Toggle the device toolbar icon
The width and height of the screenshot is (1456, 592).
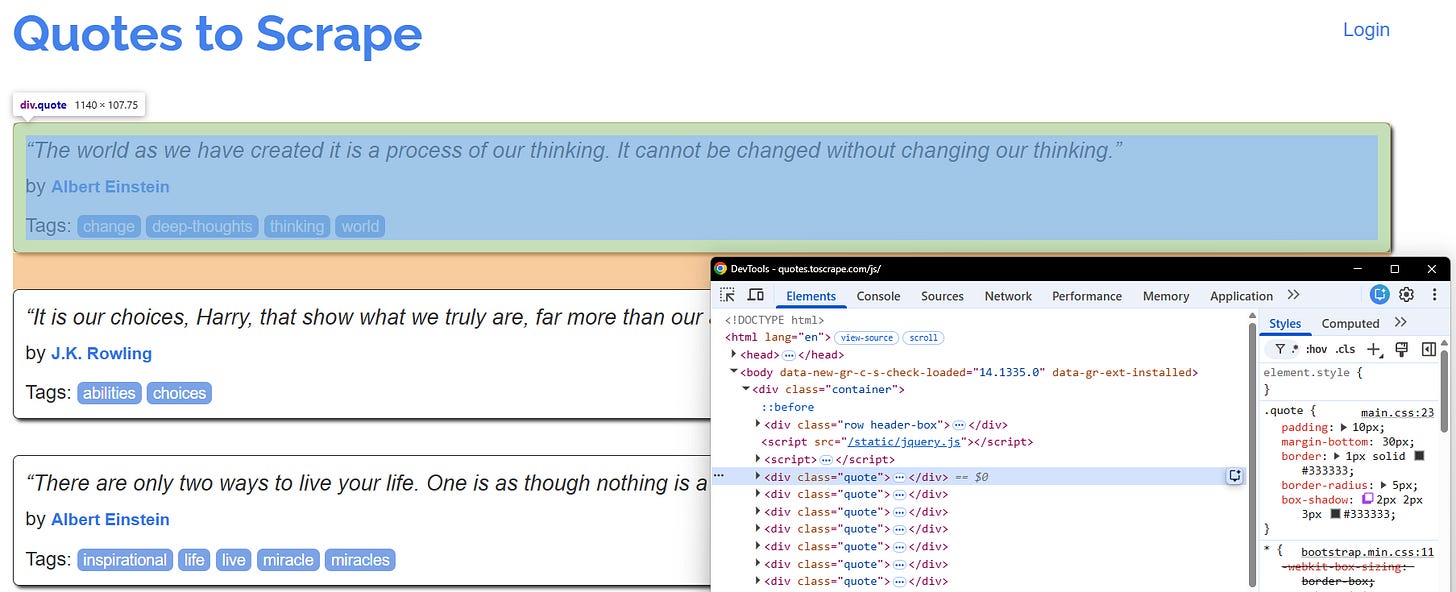click(x=756, y=295)
